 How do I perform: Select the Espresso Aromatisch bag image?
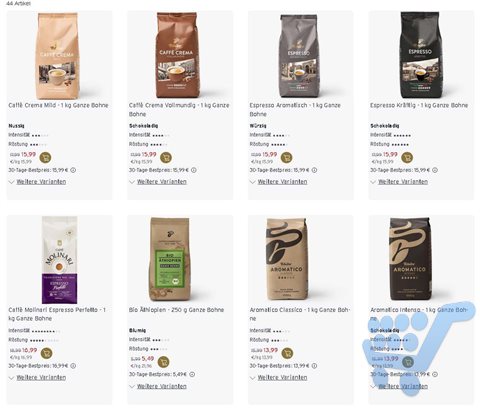click(x=299, y=55)
